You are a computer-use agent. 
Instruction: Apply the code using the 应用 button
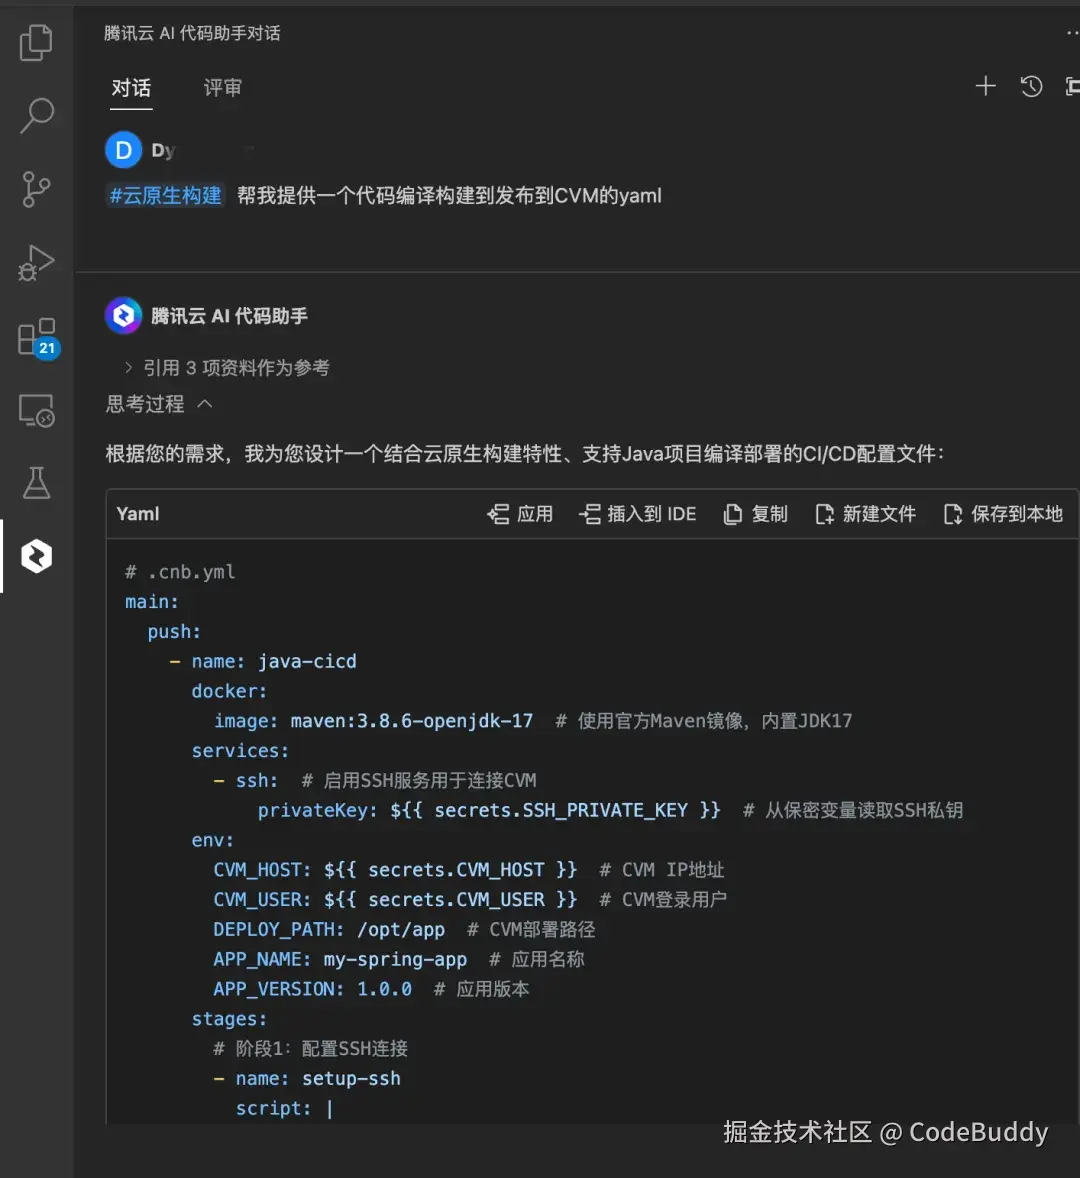(x=519, y=514)
